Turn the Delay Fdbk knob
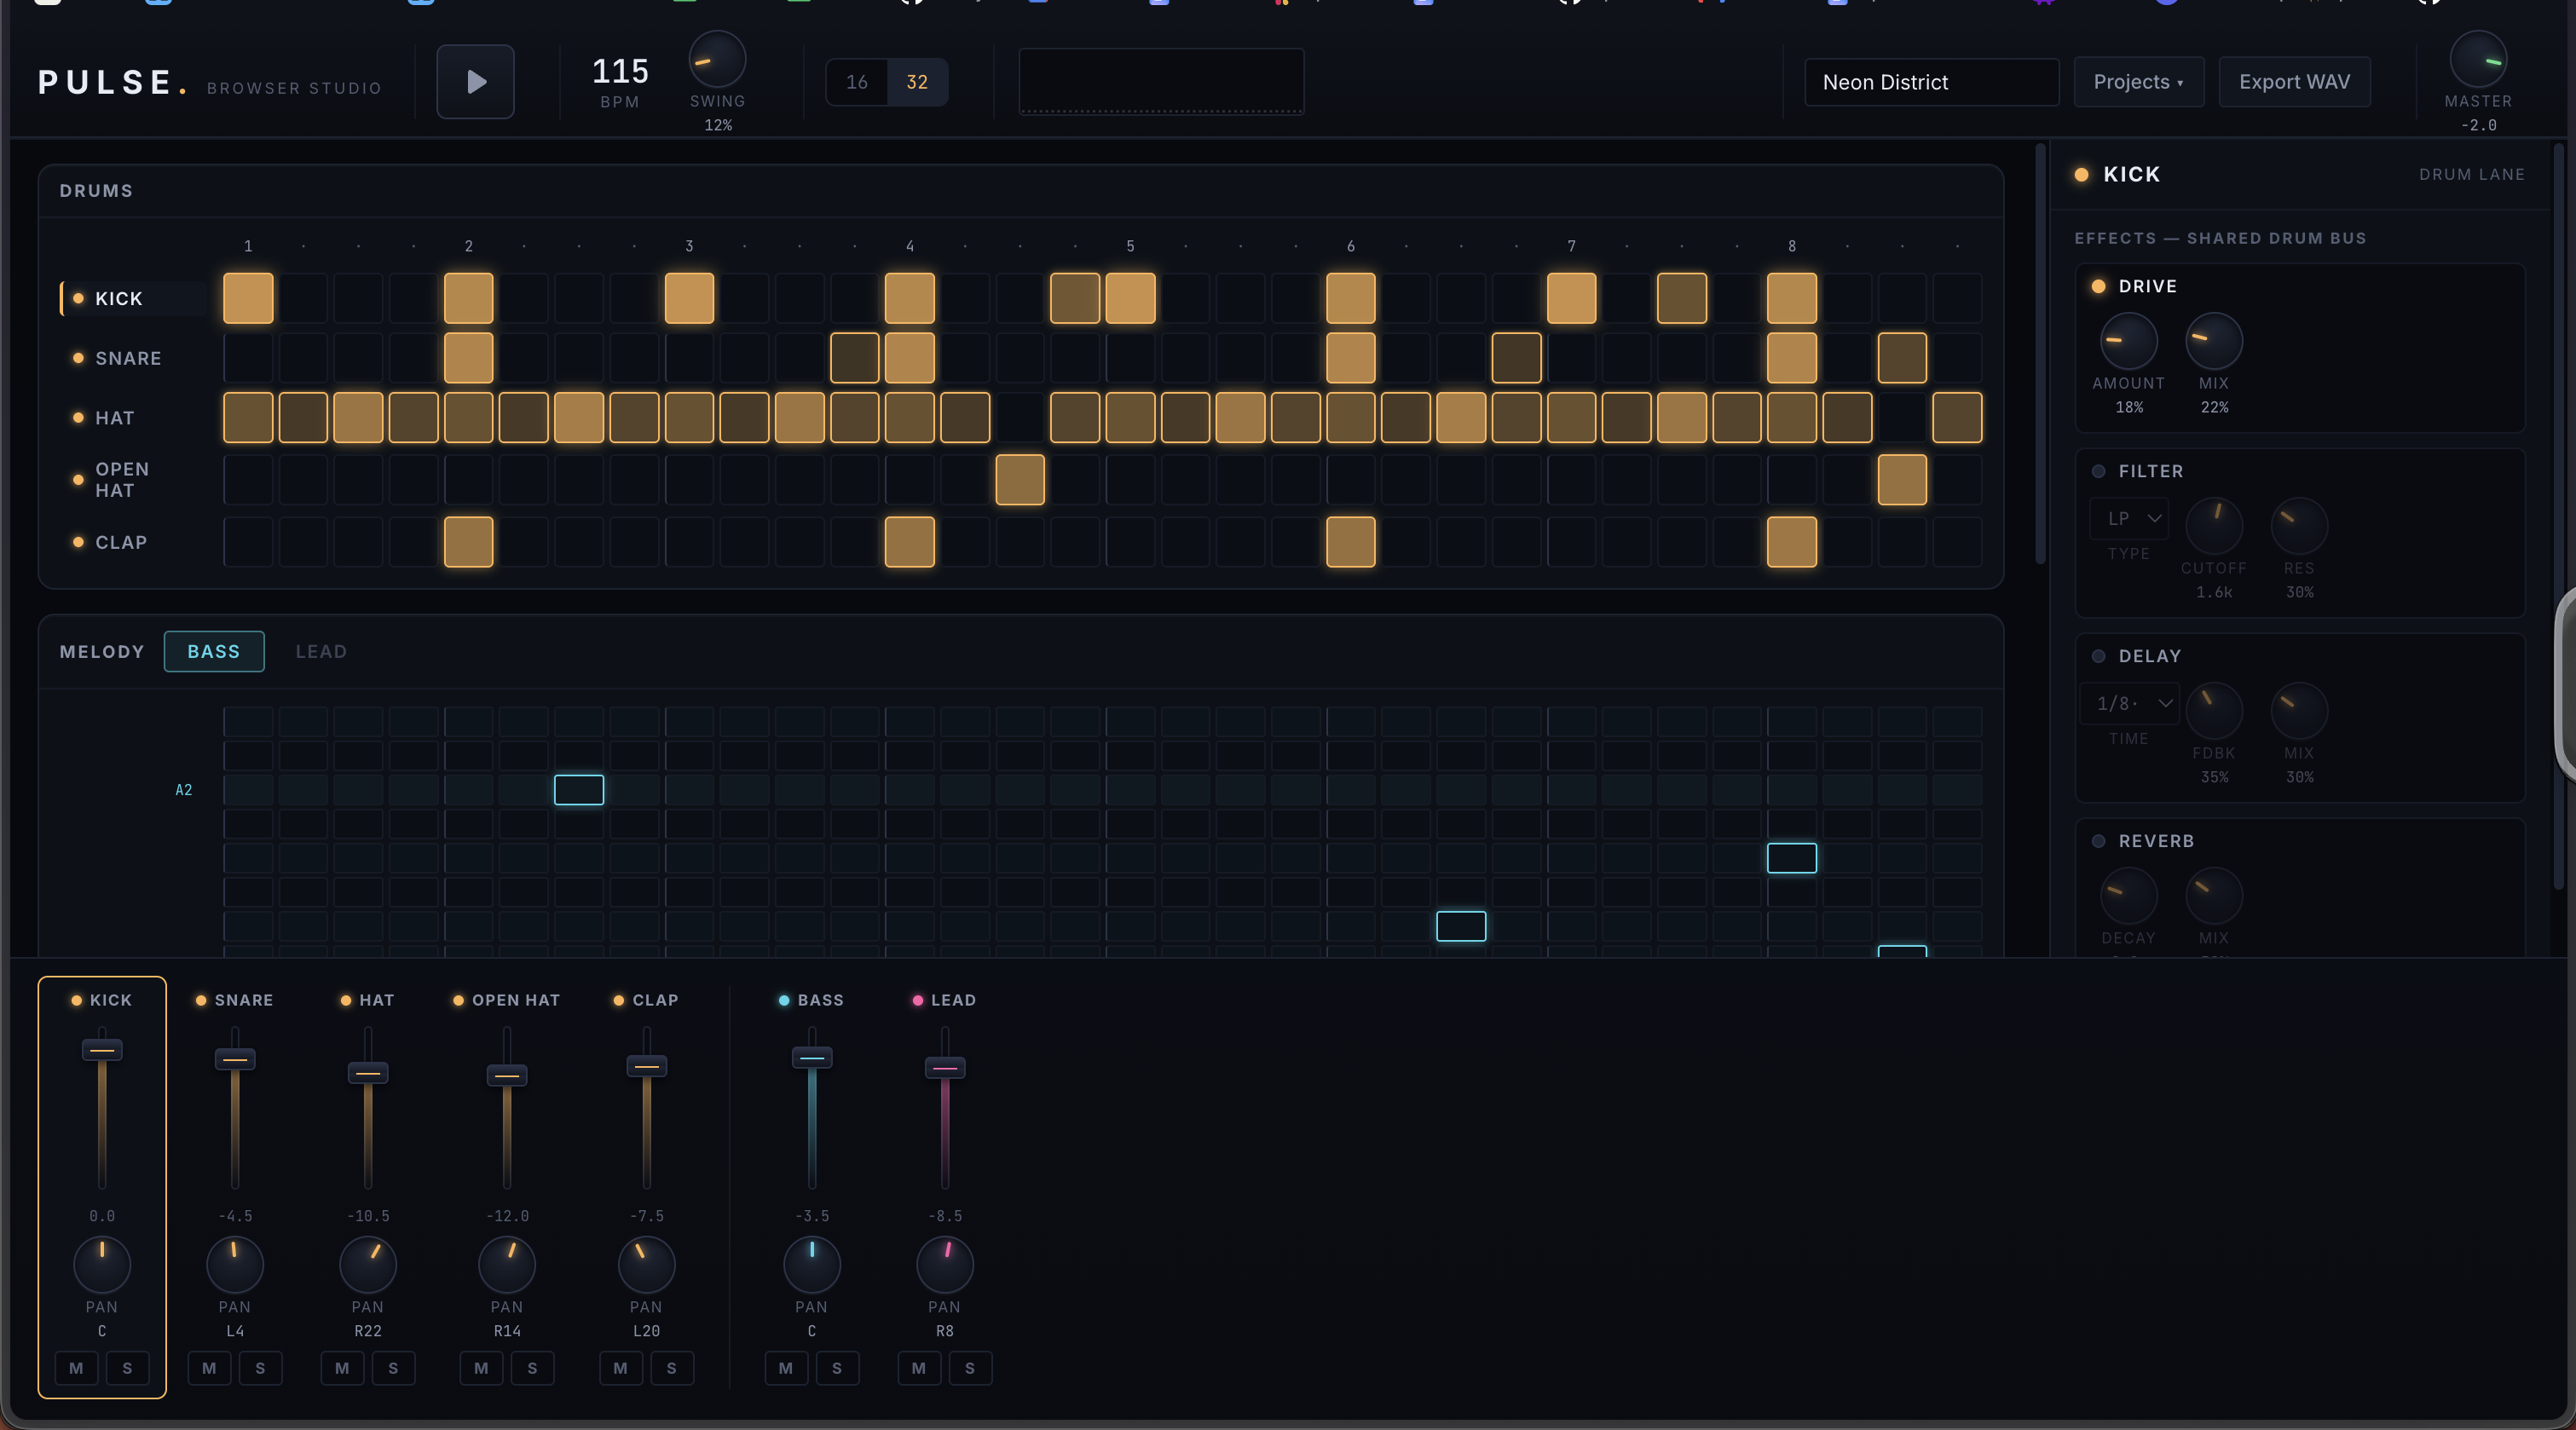The image size is (2576, 1430). [2213, 711]
